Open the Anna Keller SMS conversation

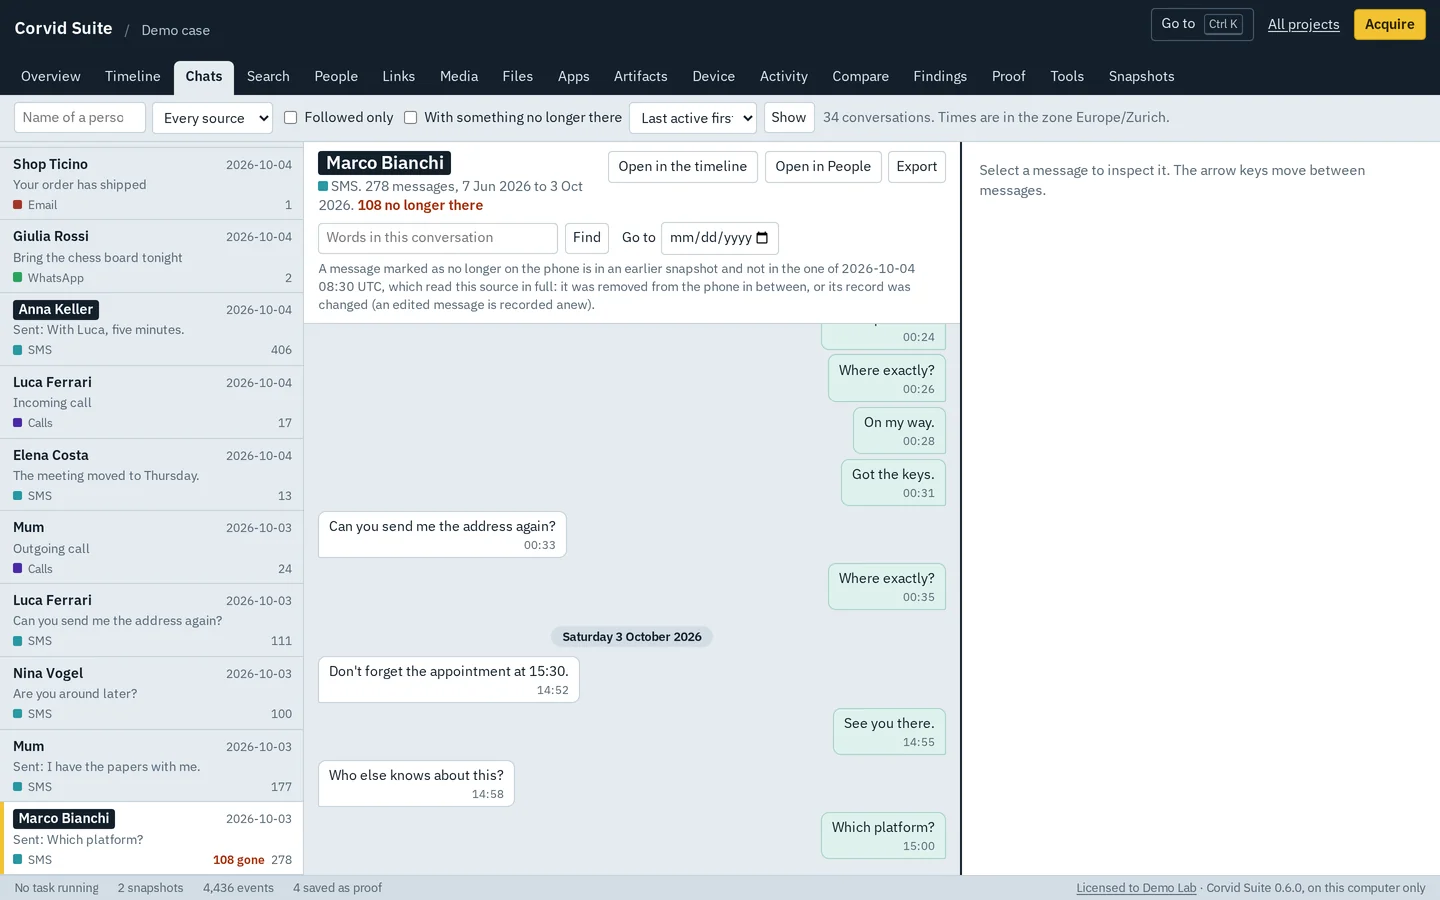[x=152, y=329]
